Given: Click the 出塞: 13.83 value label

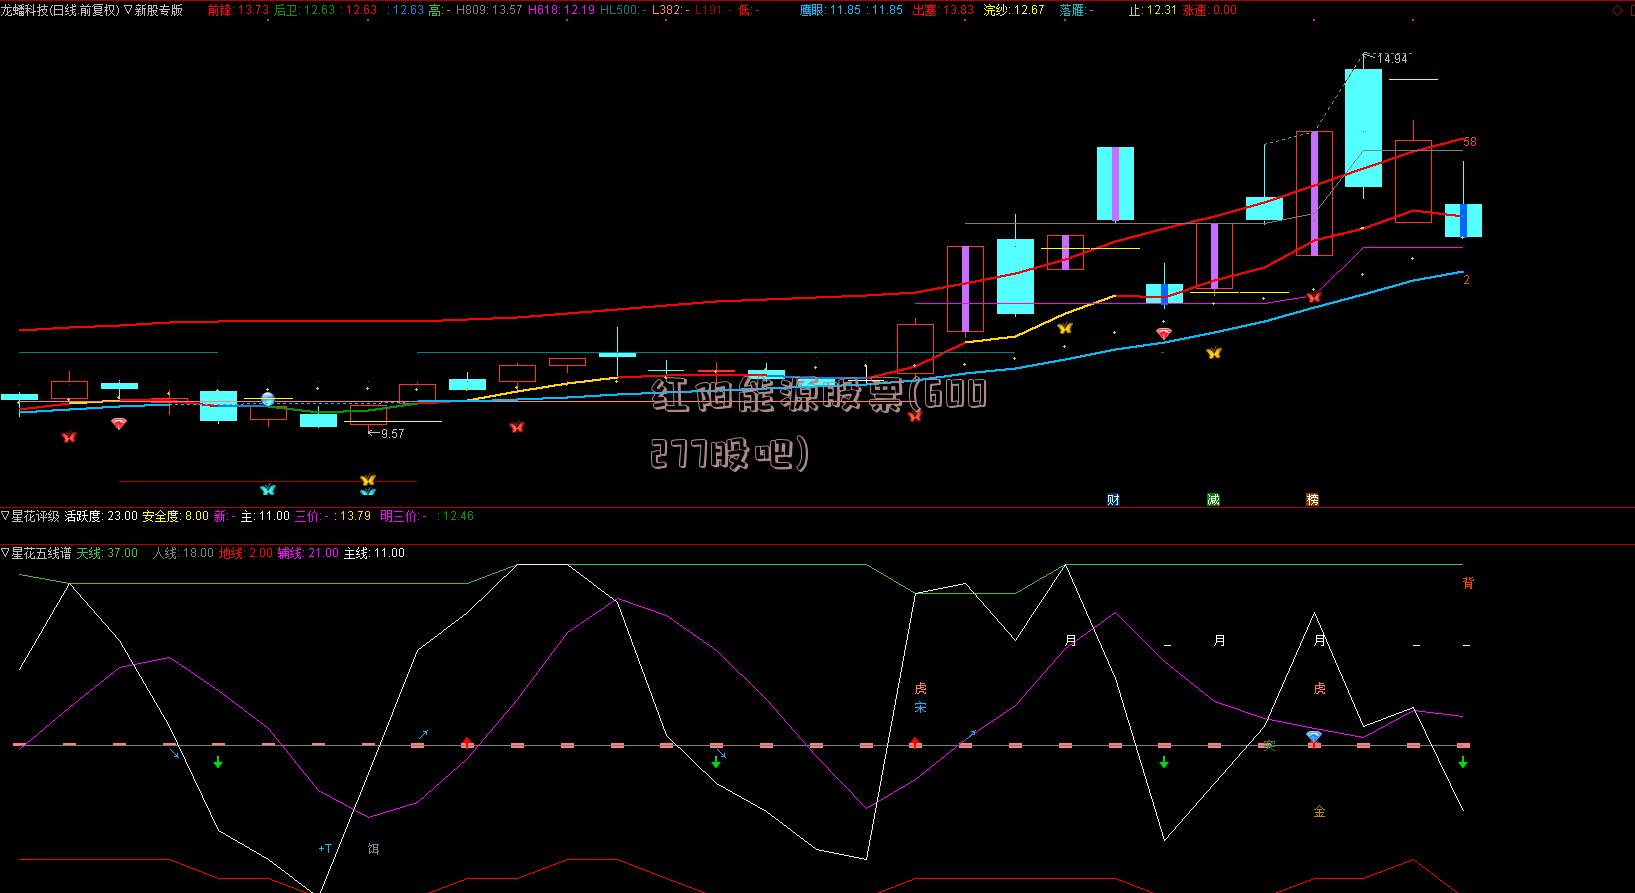Looking at the screenshot, I should [x=943, y=10].
